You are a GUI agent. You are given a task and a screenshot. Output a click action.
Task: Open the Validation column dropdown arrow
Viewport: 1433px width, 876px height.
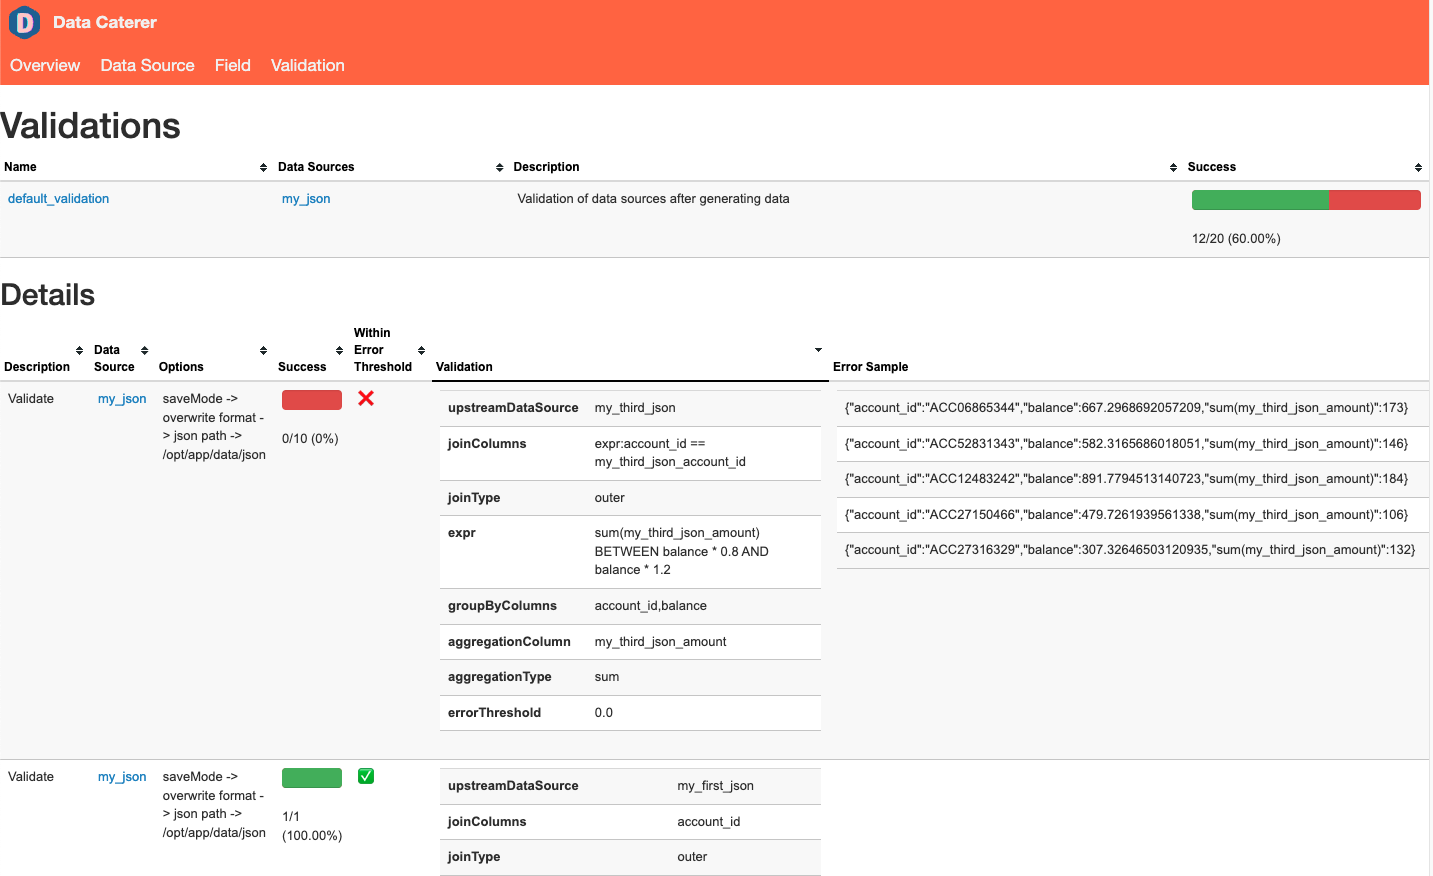pos(817,349)
